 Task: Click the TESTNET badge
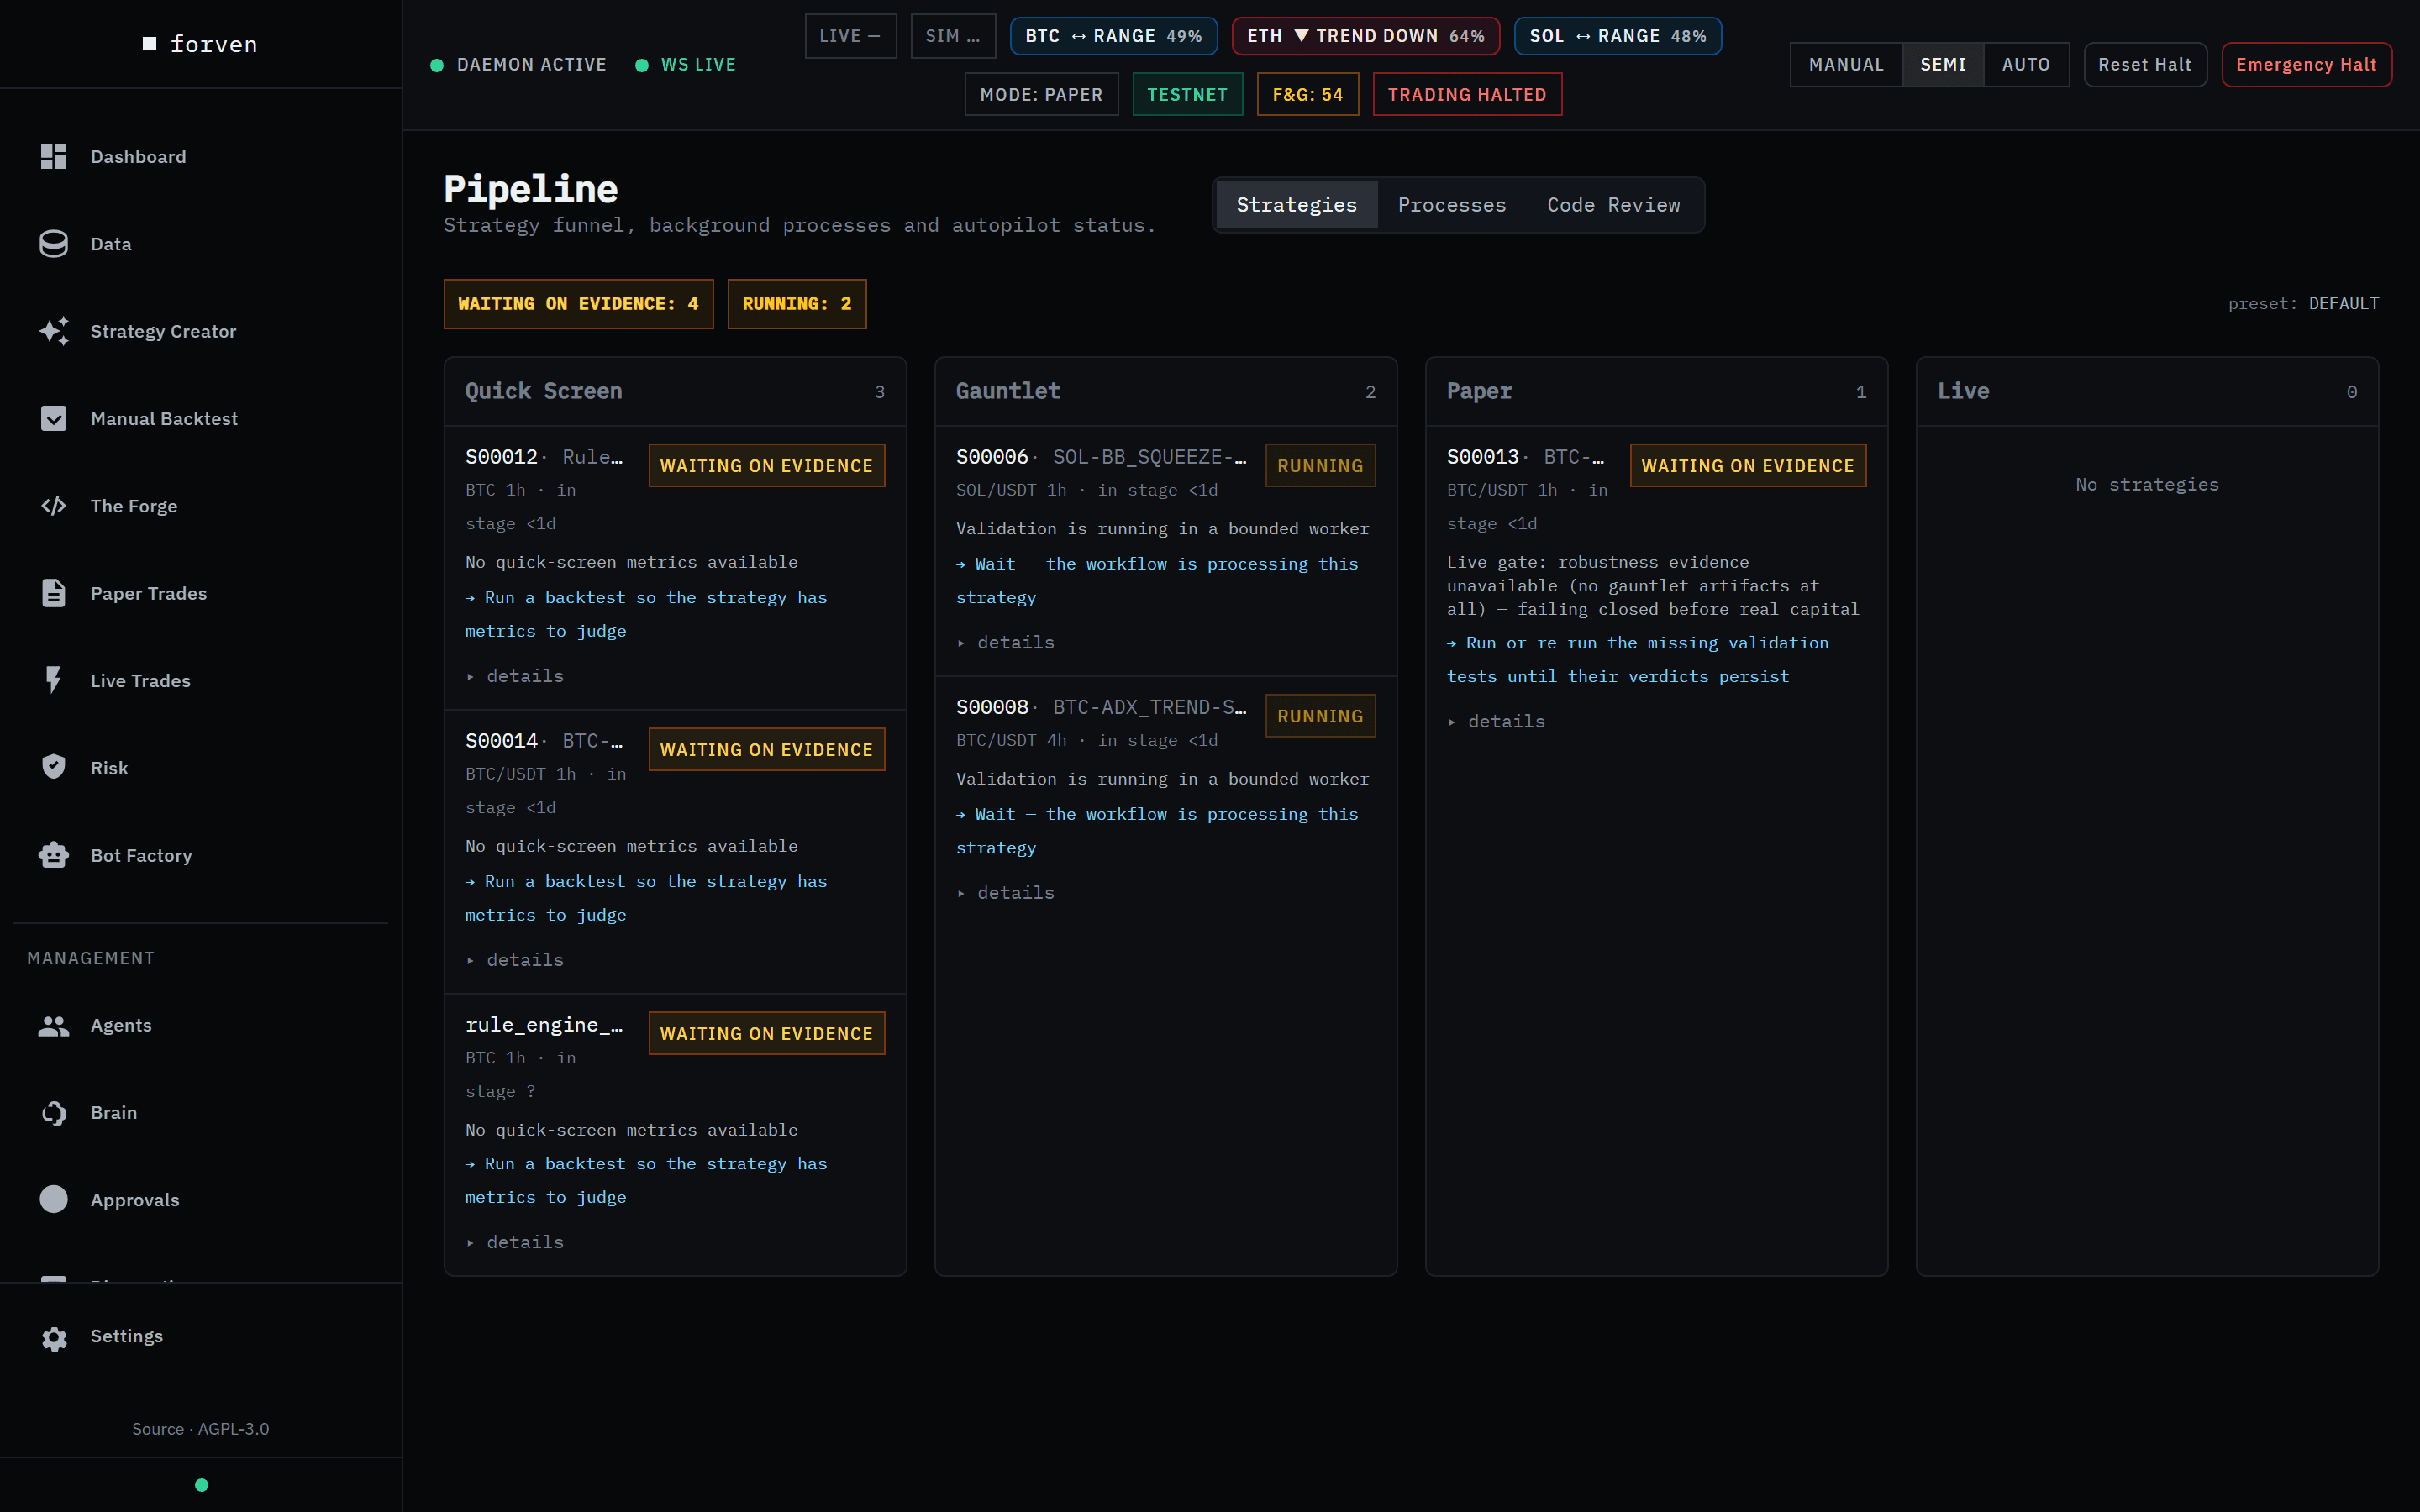(1187, 95)
